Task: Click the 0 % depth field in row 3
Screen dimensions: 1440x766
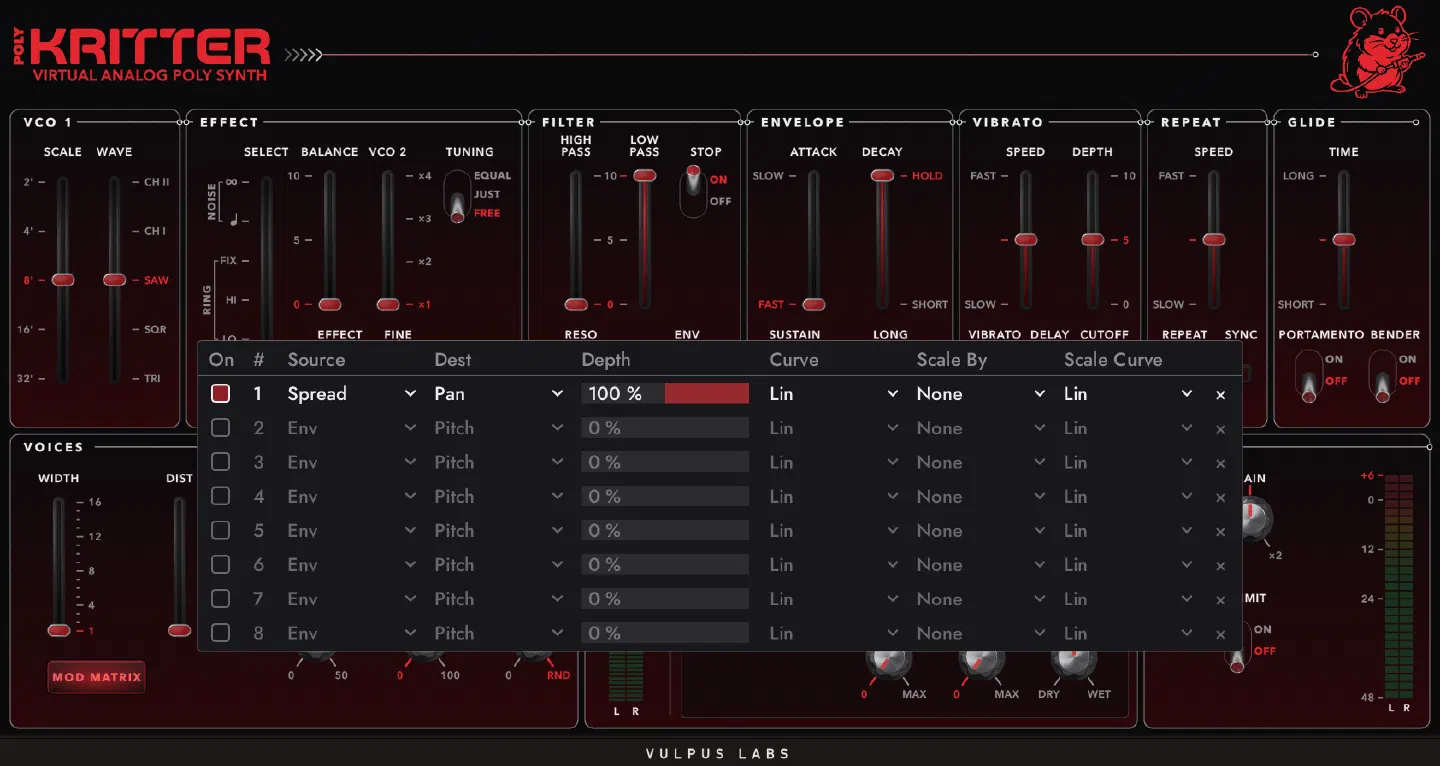Action: (x=665, y=462)
